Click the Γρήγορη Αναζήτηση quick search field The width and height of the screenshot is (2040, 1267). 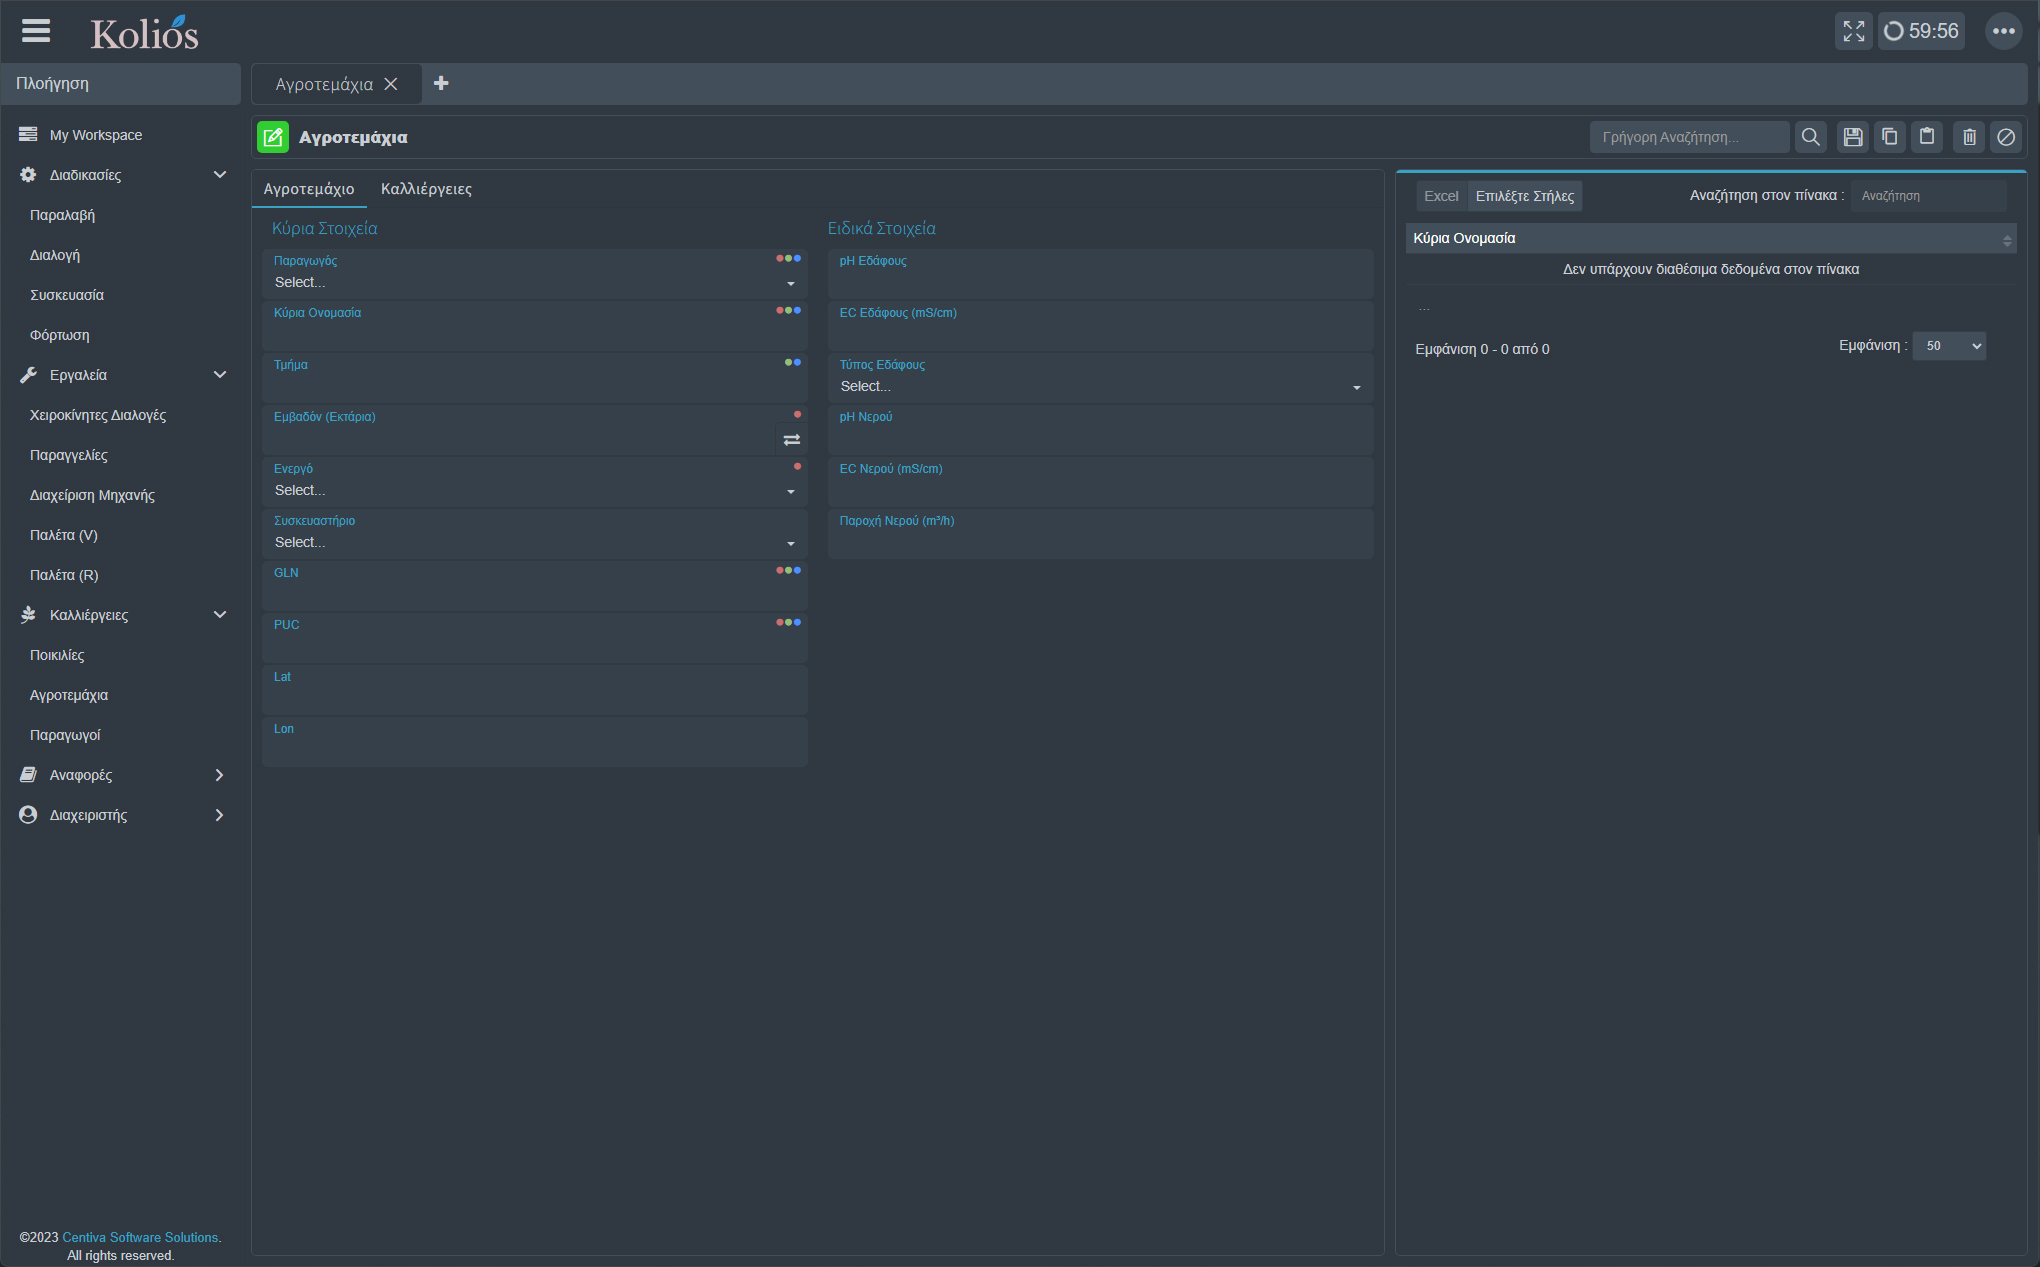coord(1690,137)
